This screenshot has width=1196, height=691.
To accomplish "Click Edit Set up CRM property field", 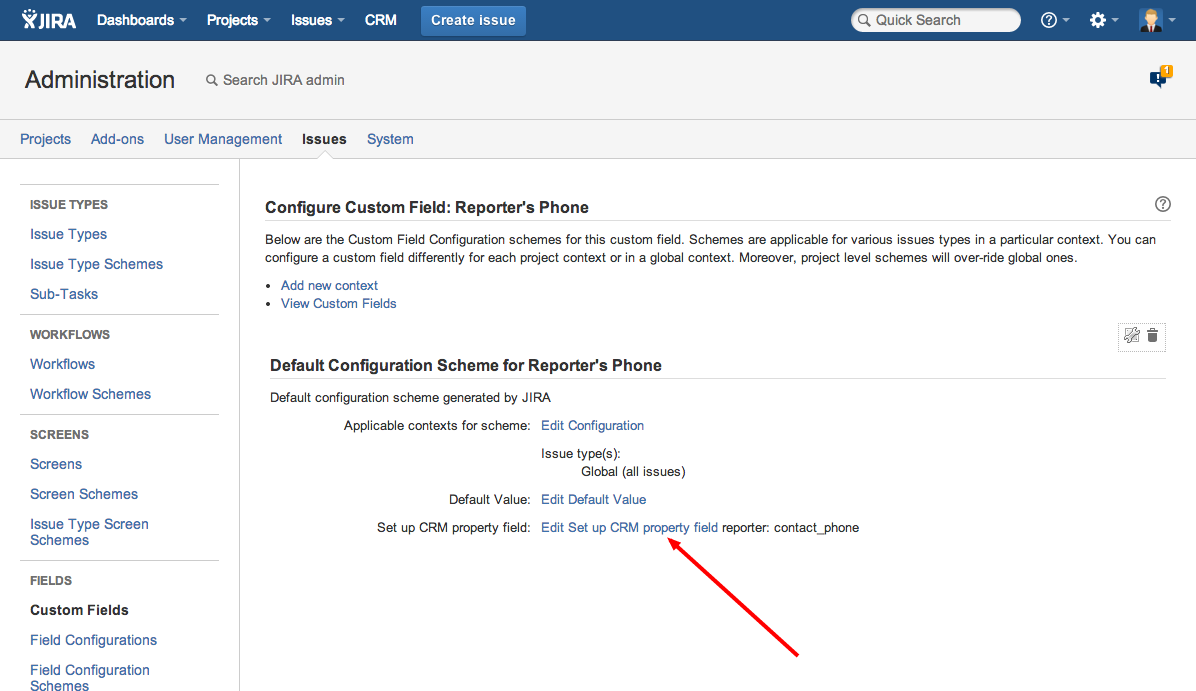I will tap(629, 527).
